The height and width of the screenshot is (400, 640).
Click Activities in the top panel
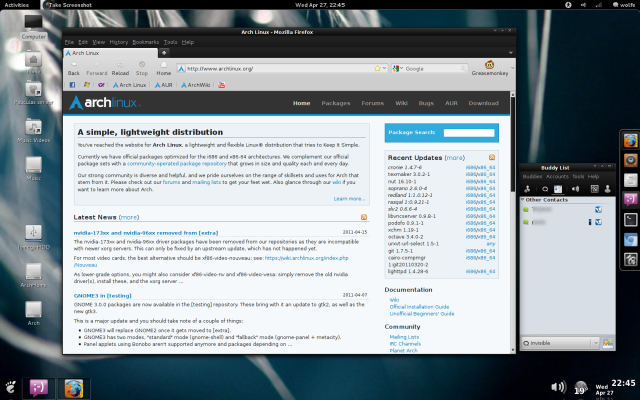point(17,5)
